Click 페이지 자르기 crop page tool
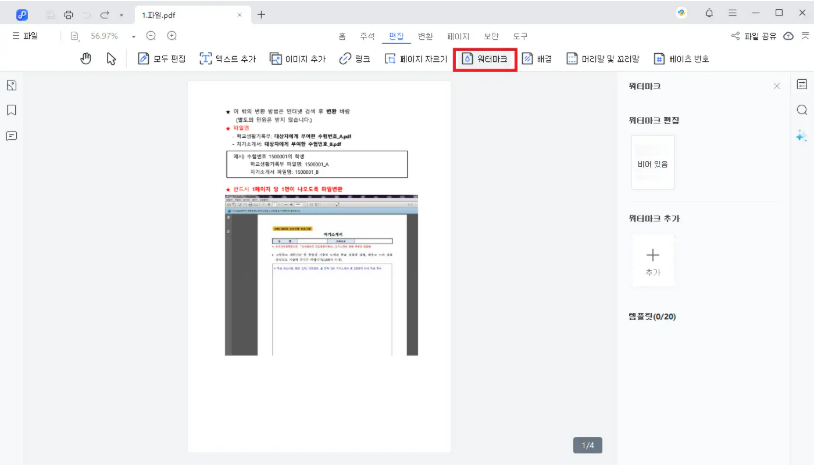The width and height of the screenshot is (814, 466). tap(416, 59)
